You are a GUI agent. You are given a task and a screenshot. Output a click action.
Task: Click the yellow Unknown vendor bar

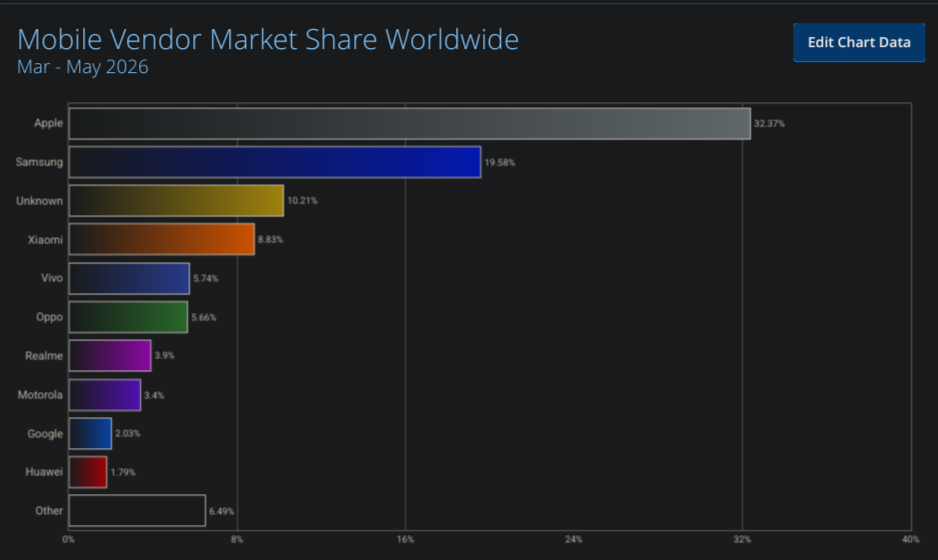[x=176, y=200]
